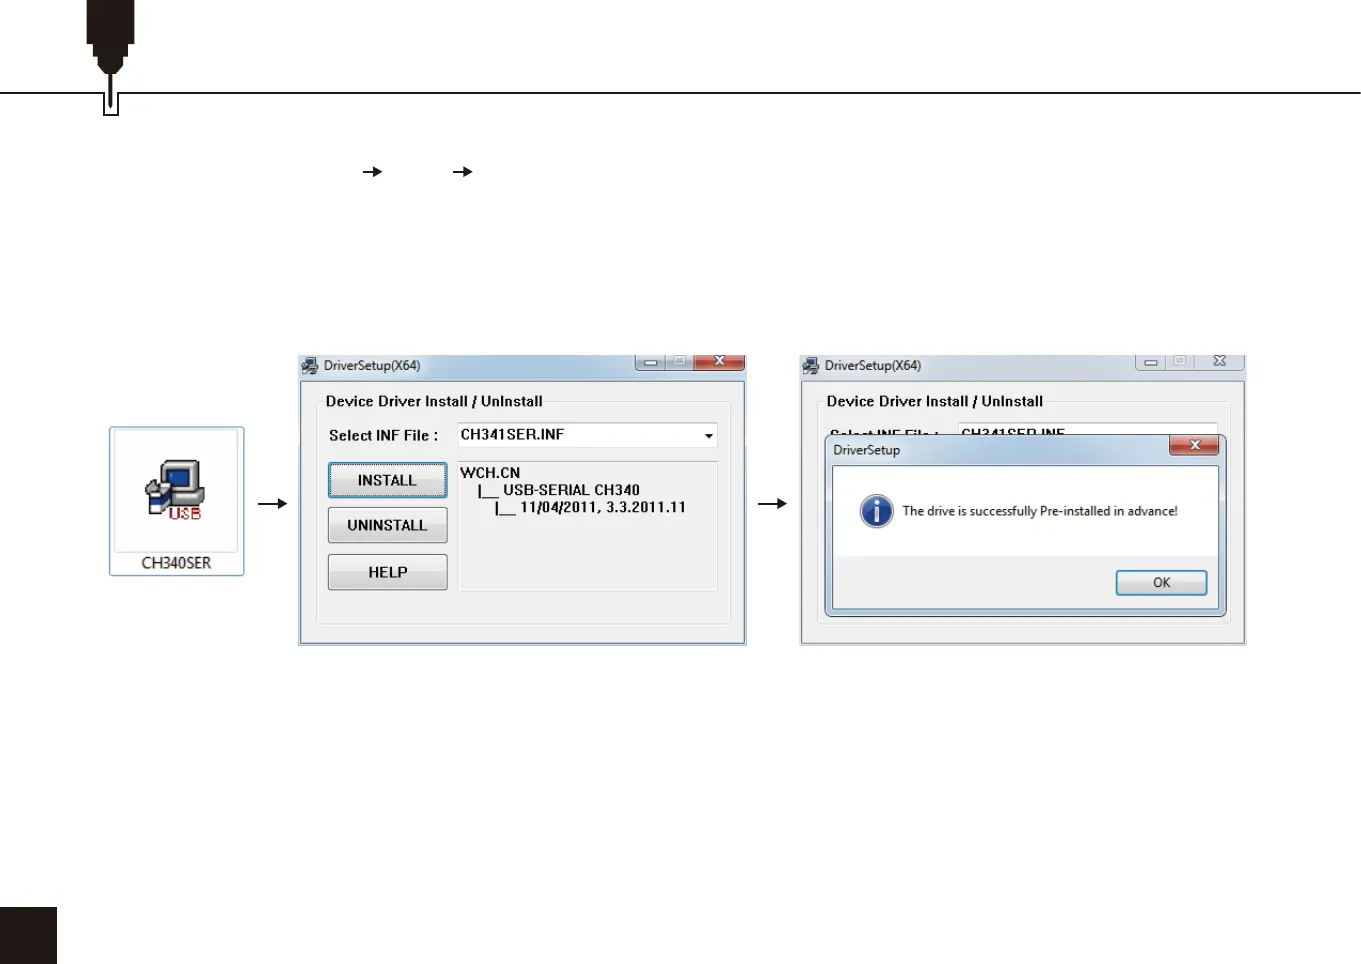The image size is (1361, 964).
Task: Click the HELP button
Action: (387, 572)
